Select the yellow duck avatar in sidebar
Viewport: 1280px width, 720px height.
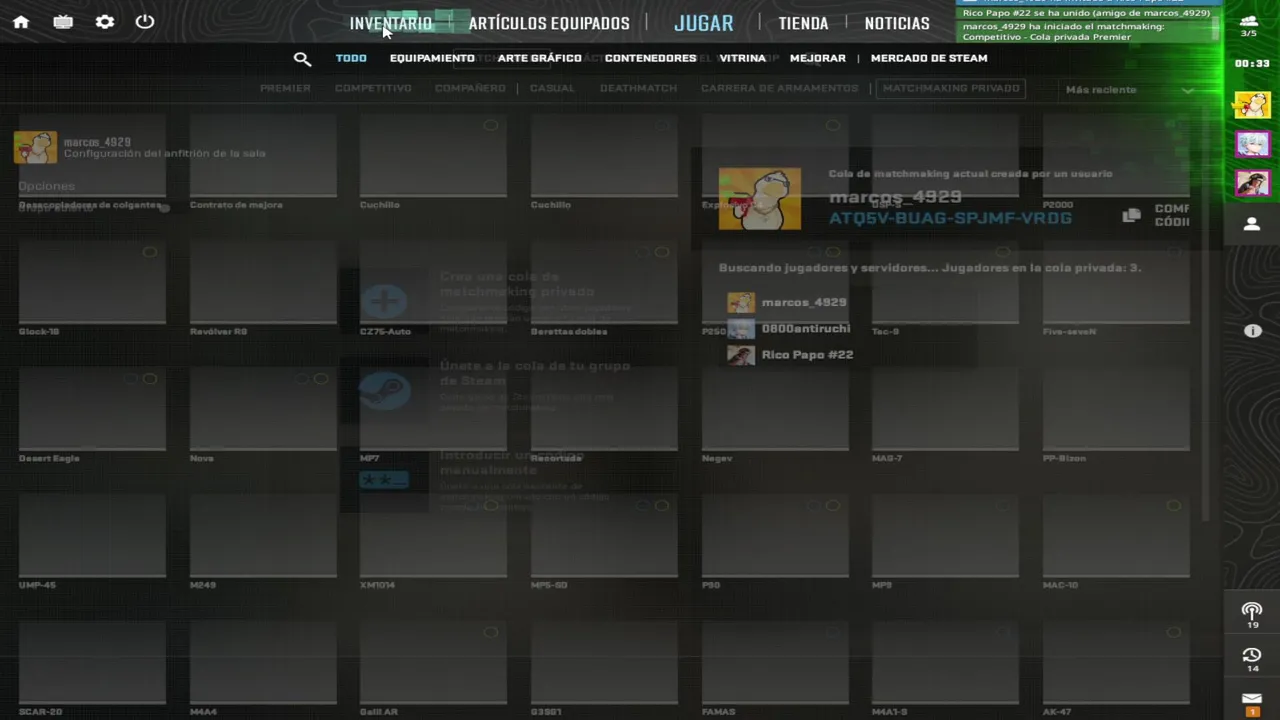(1252, 104)
